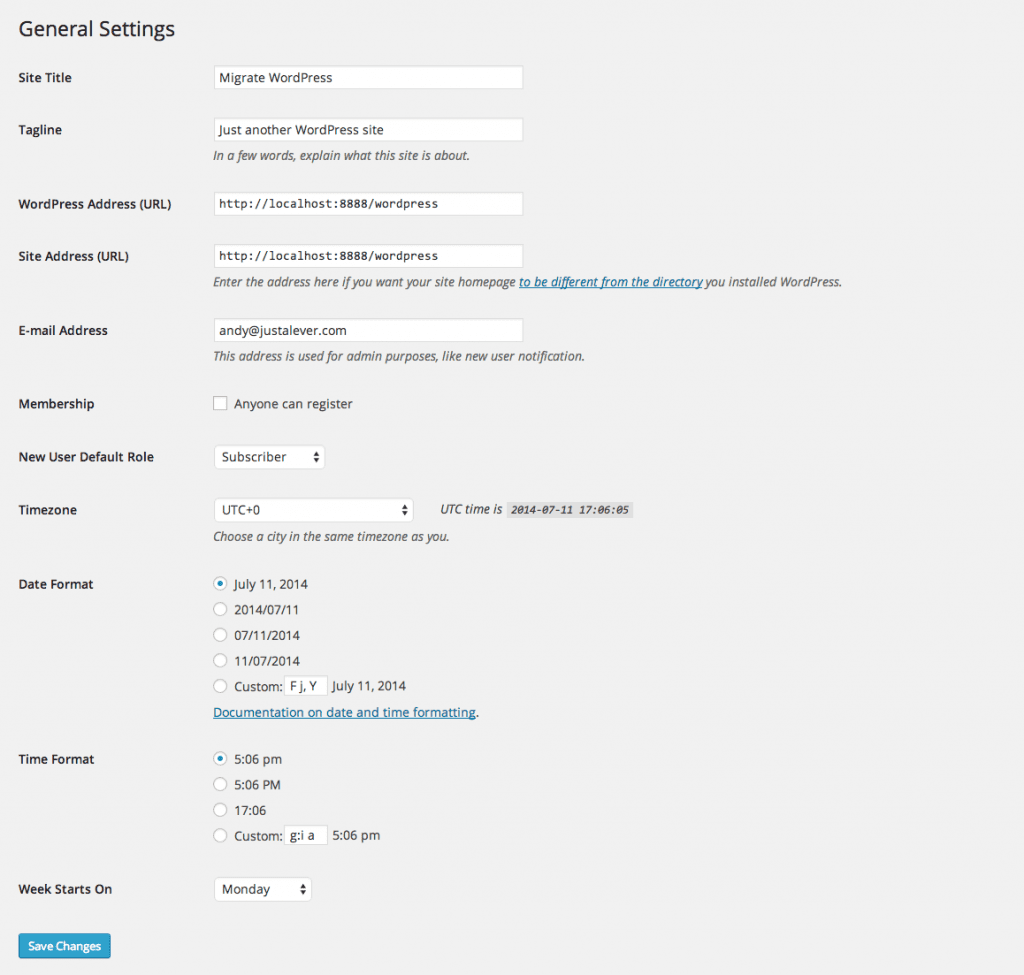Select the "07/11/2014" date format
The width and height of the screenshot is (1024, 975).
coord(220,635)
